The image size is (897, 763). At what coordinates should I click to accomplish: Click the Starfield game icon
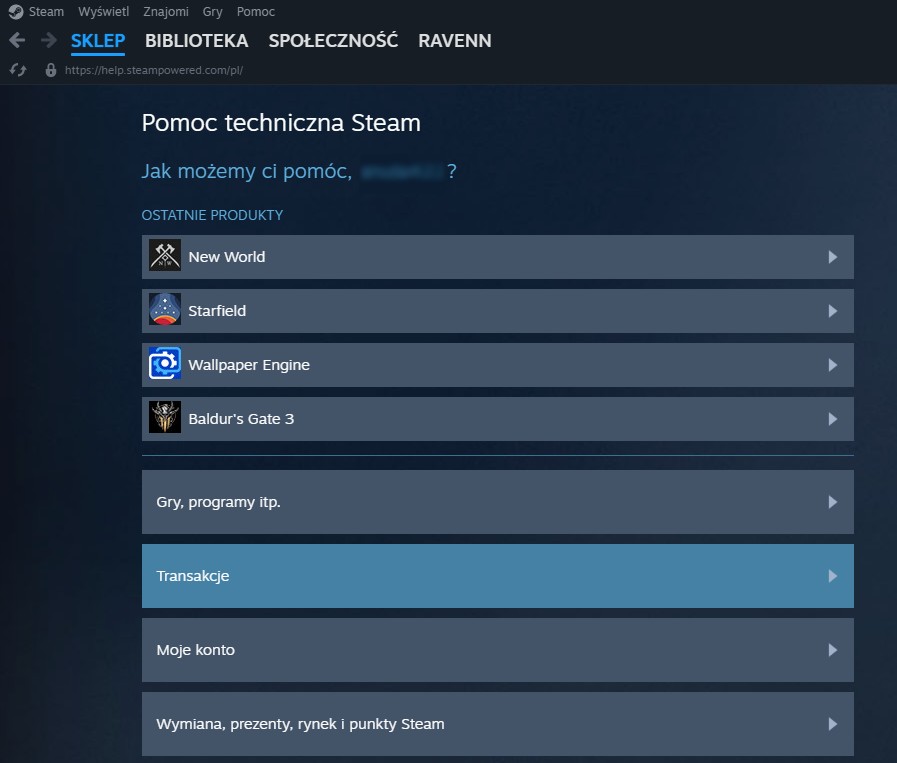(165, 309)
